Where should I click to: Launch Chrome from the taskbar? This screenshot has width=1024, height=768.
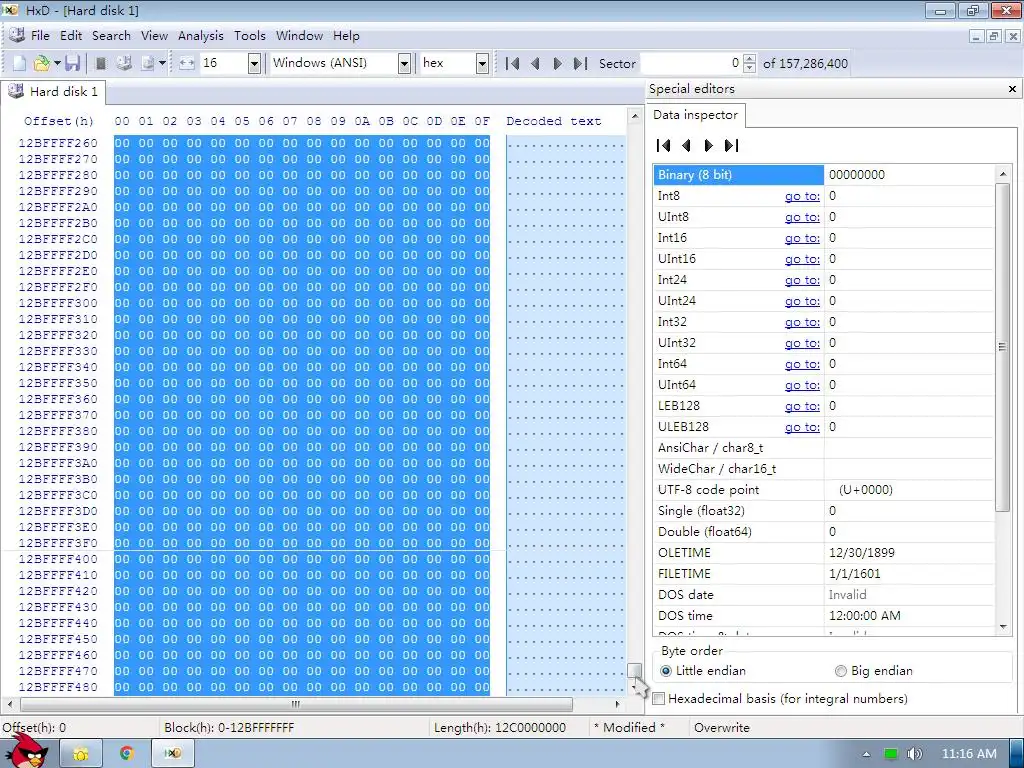coord(127,754)
